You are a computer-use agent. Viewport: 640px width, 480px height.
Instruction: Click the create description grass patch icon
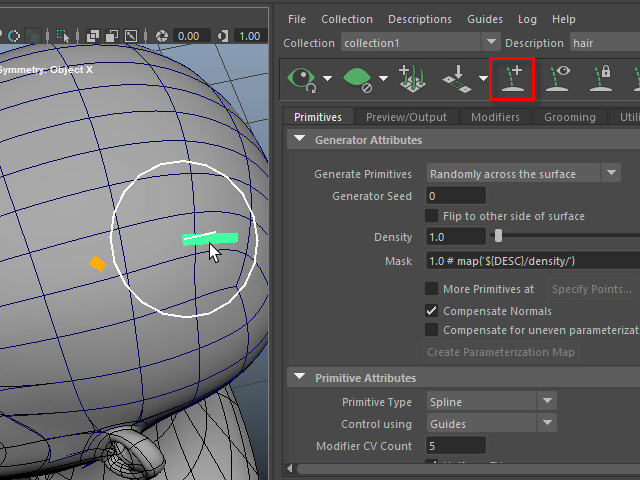point(412,78)
